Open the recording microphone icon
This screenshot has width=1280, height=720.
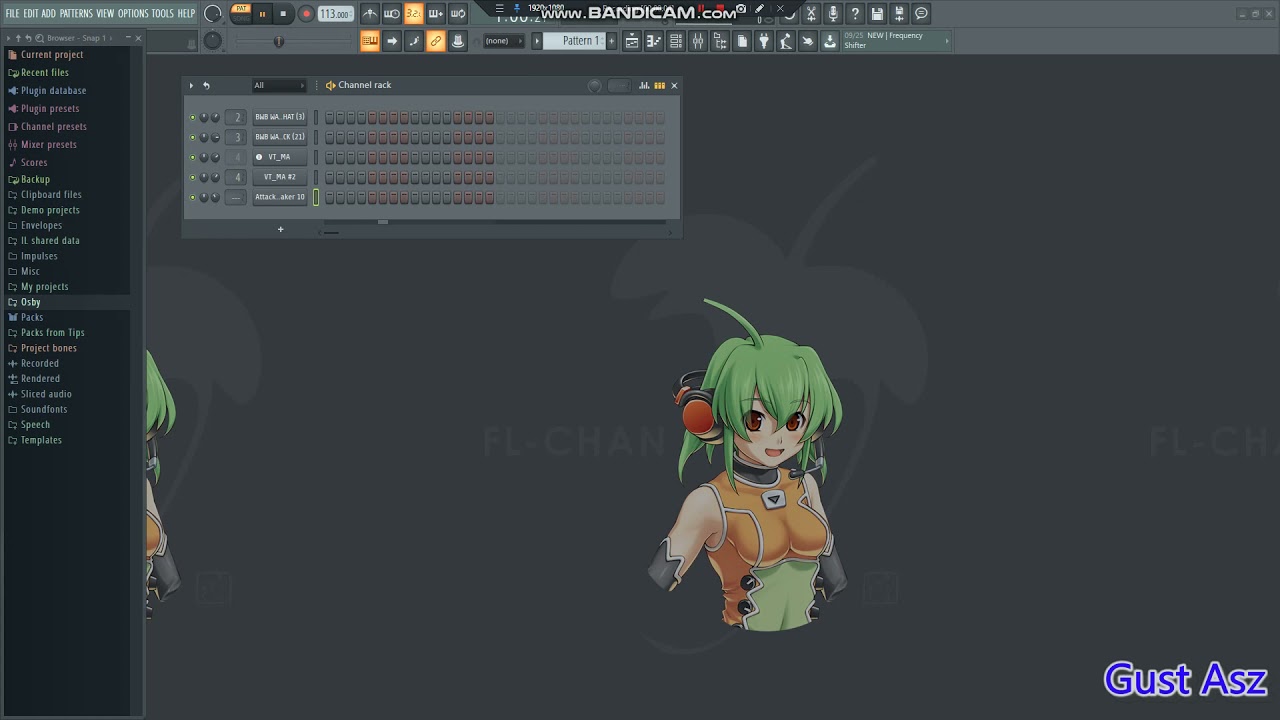click(x=833, y=14)
